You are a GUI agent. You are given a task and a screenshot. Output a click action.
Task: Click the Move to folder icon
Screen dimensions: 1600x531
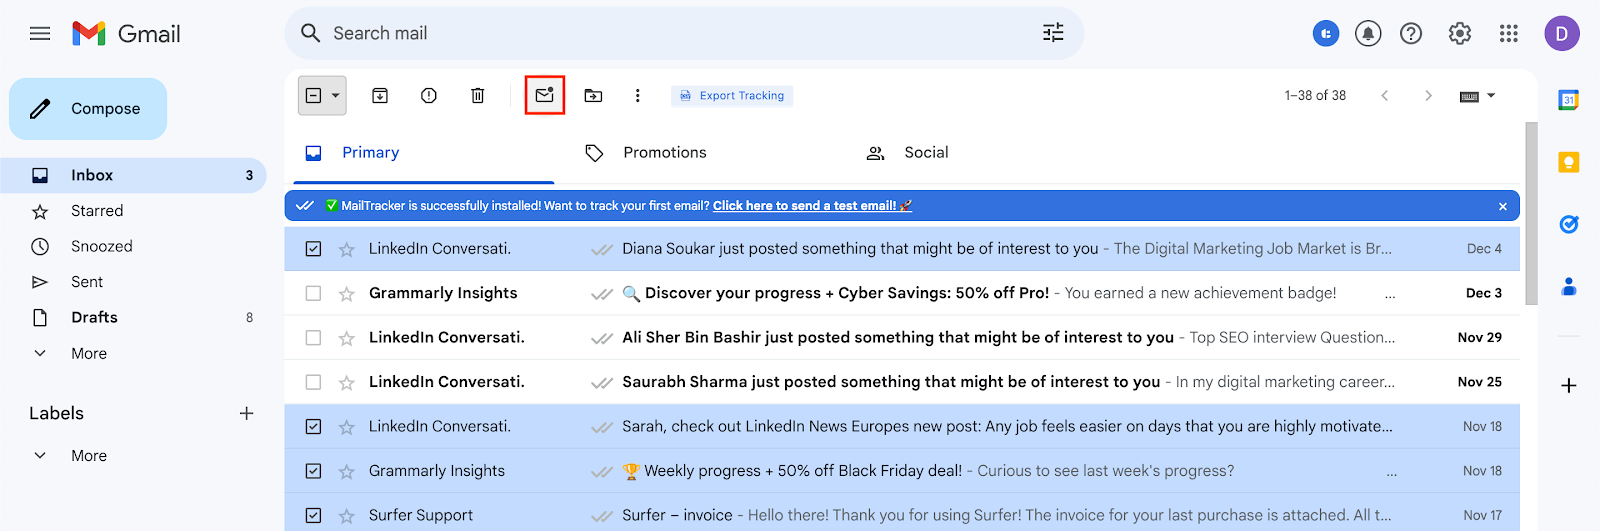tap(593, 96)
